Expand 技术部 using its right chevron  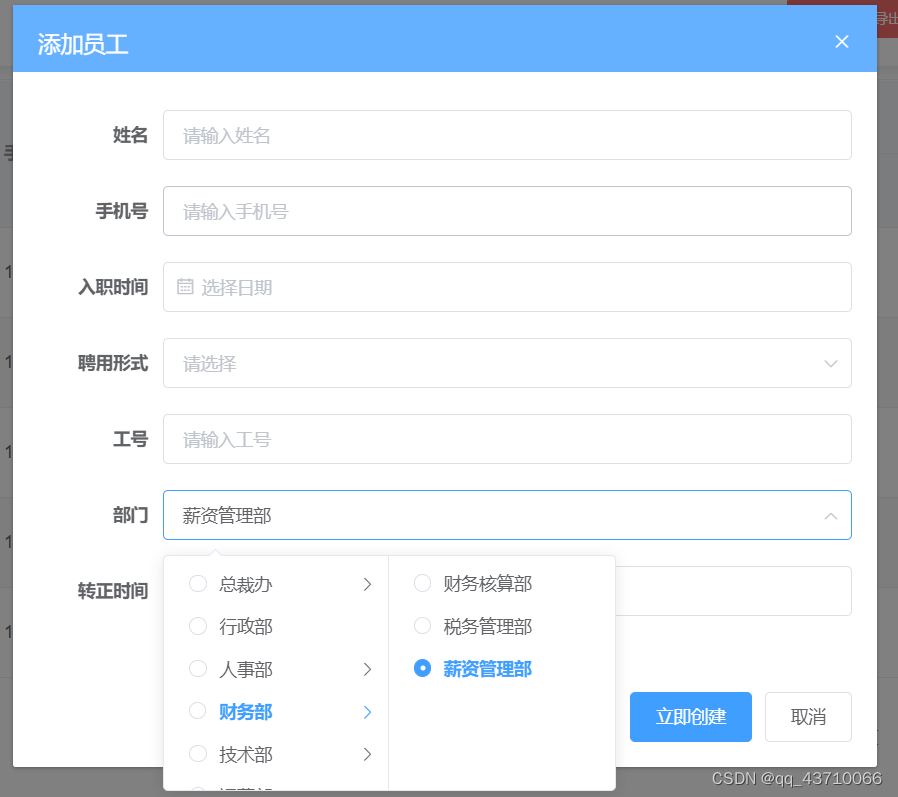[368, 754]
